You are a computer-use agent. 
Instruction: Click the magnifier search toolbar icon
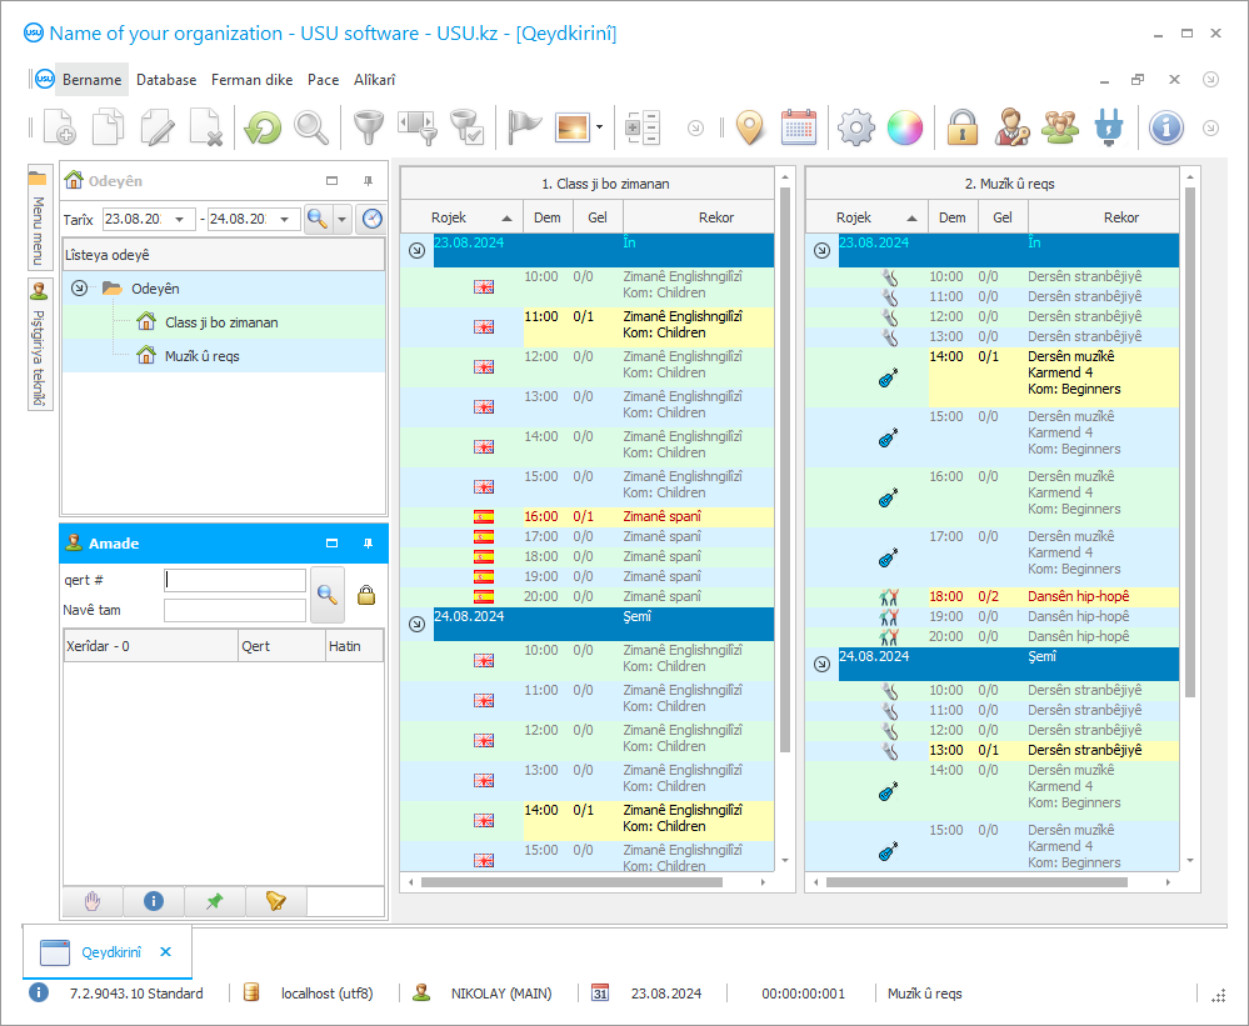(x=311, y=128)
